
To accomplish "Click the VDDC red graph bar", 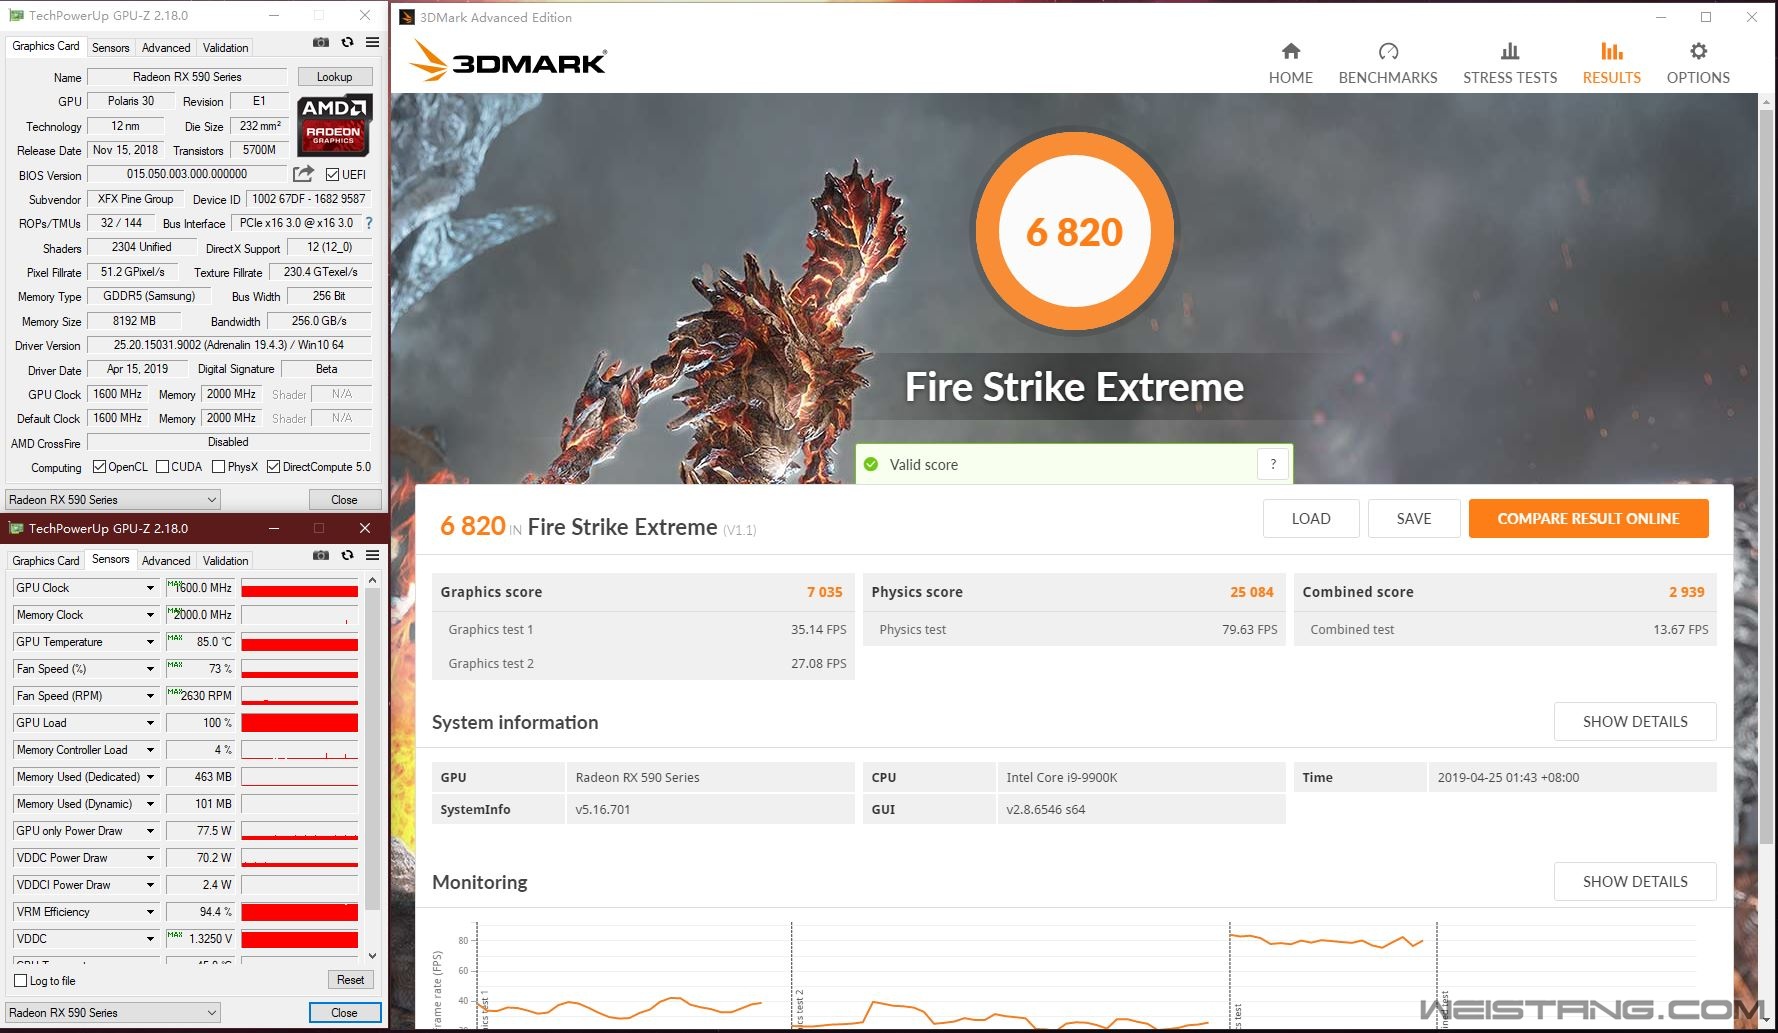I will pos(300,939).
